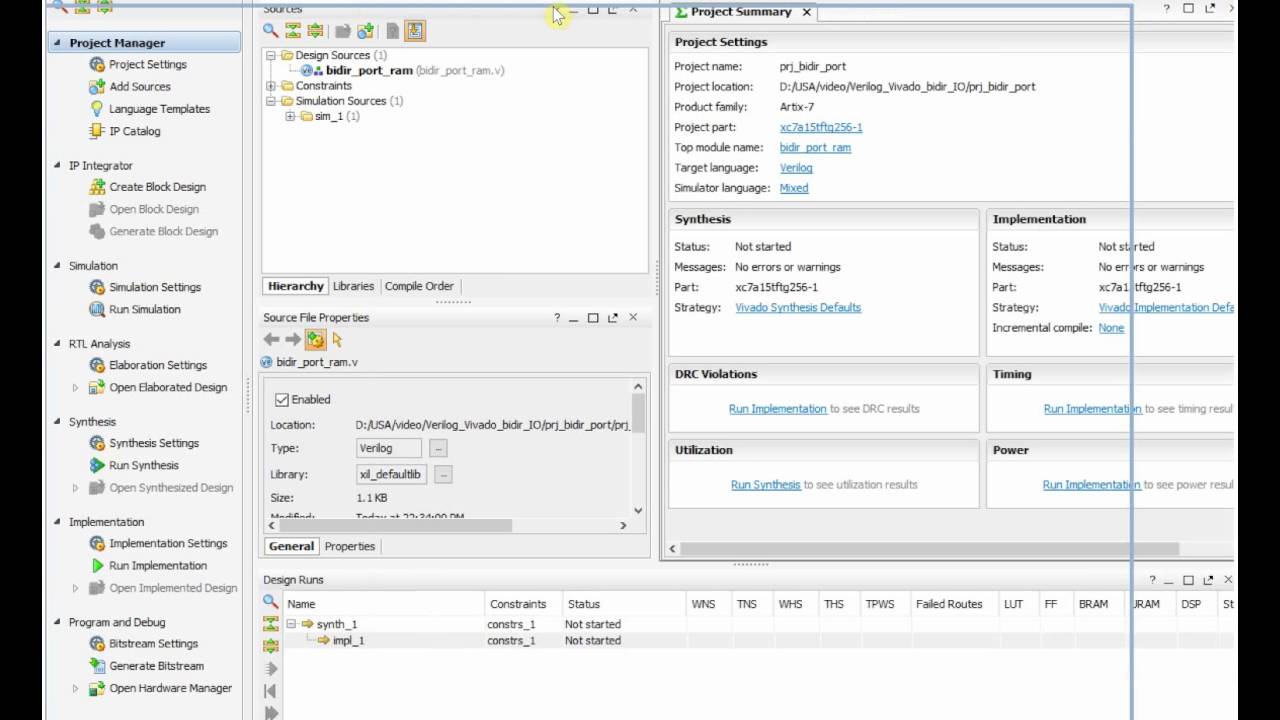Screen dimensions: 1280x720
Task: Expand Open Elaborated Design
Action: (x=75, y=387)
